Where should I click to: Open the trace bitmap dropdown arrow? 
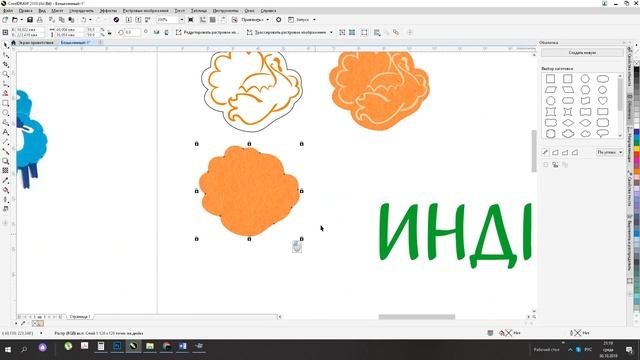[331, 32]
